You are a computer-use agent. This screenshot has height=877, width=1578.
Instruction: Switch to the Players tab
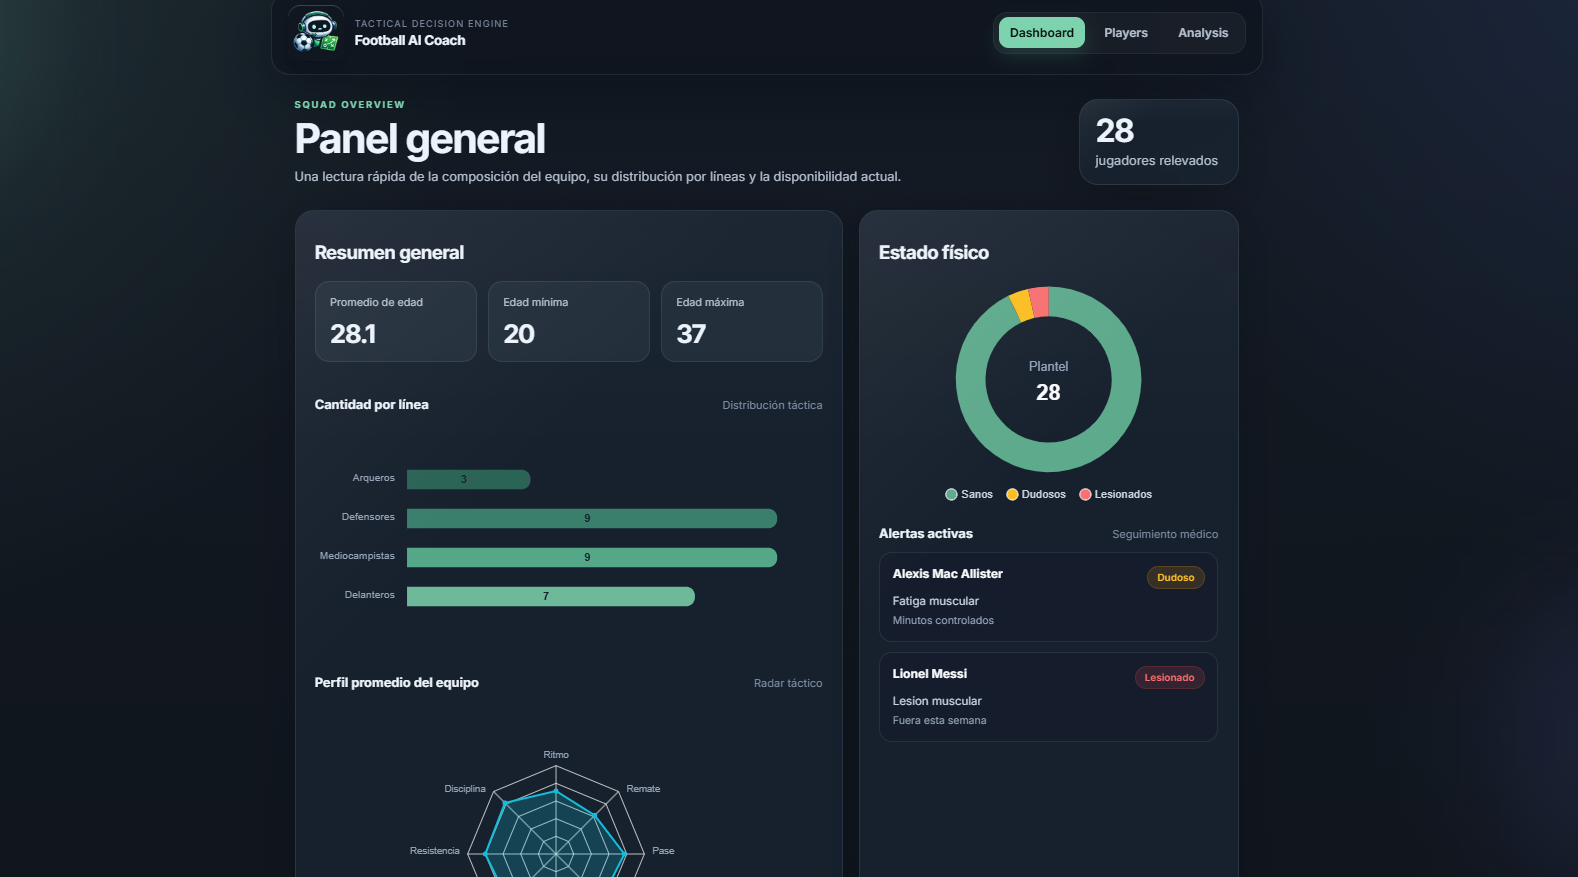coord(1125,33)
